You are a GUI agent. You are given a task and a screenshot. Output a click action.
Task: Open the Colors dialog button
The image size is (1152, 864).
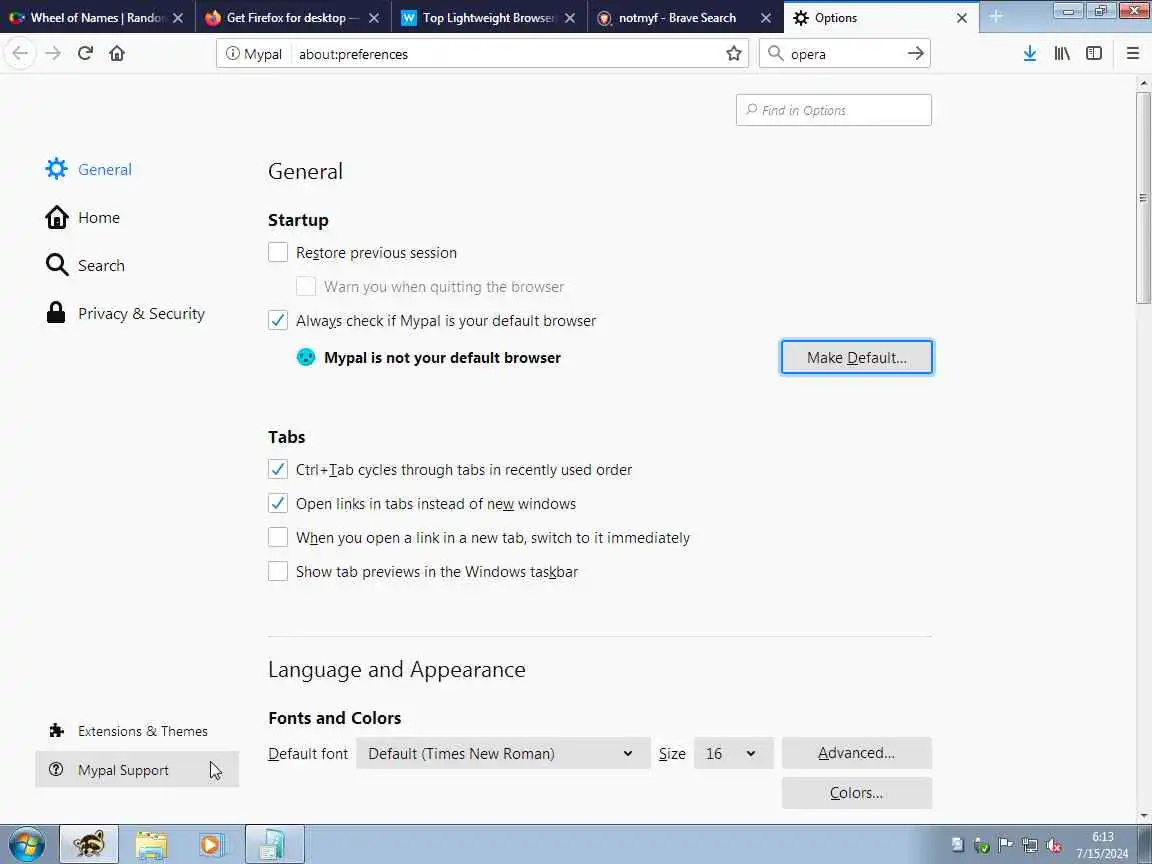[x=857, y=793]
